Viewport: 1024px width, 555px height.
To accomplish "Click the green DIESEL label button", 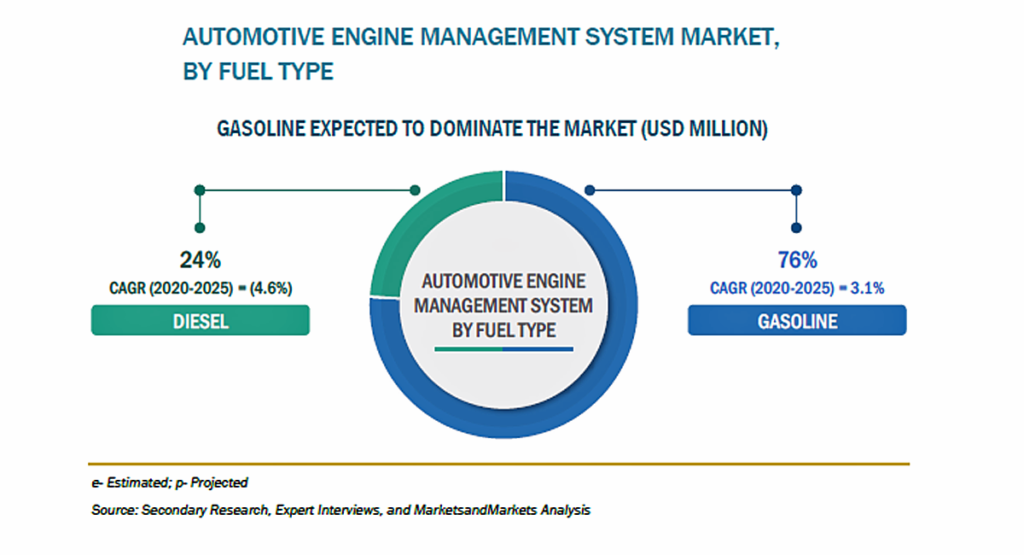I will [x=200, y=321].
